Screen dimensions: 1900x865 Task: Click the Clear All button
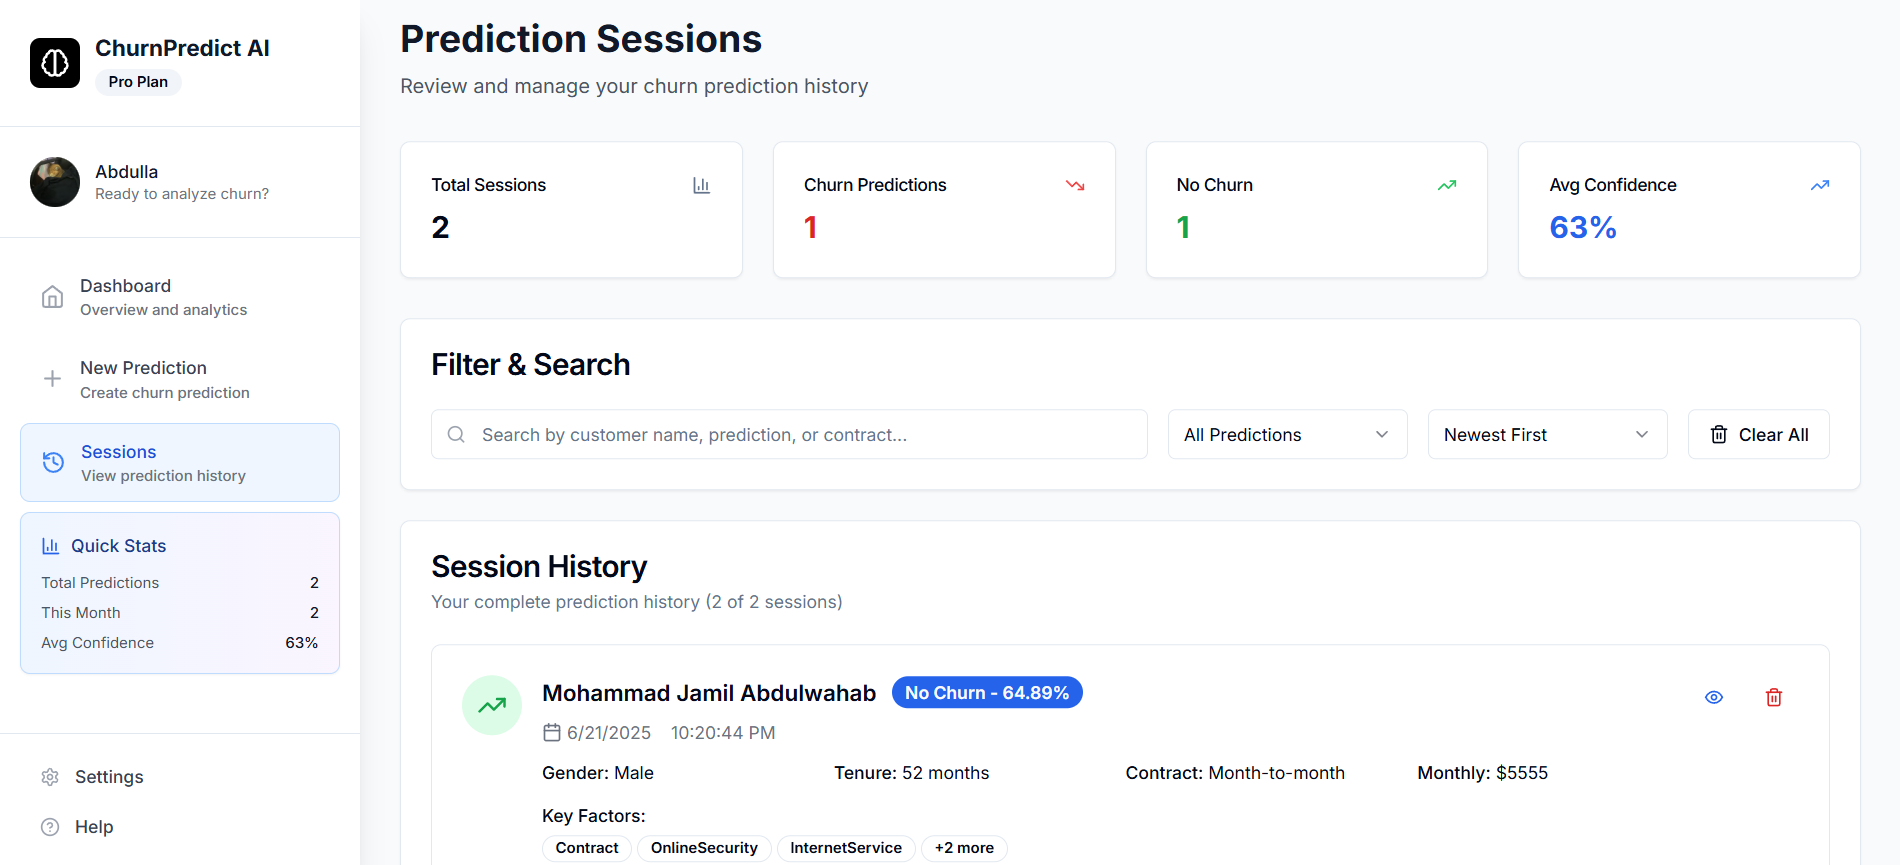click(1759, 434)
